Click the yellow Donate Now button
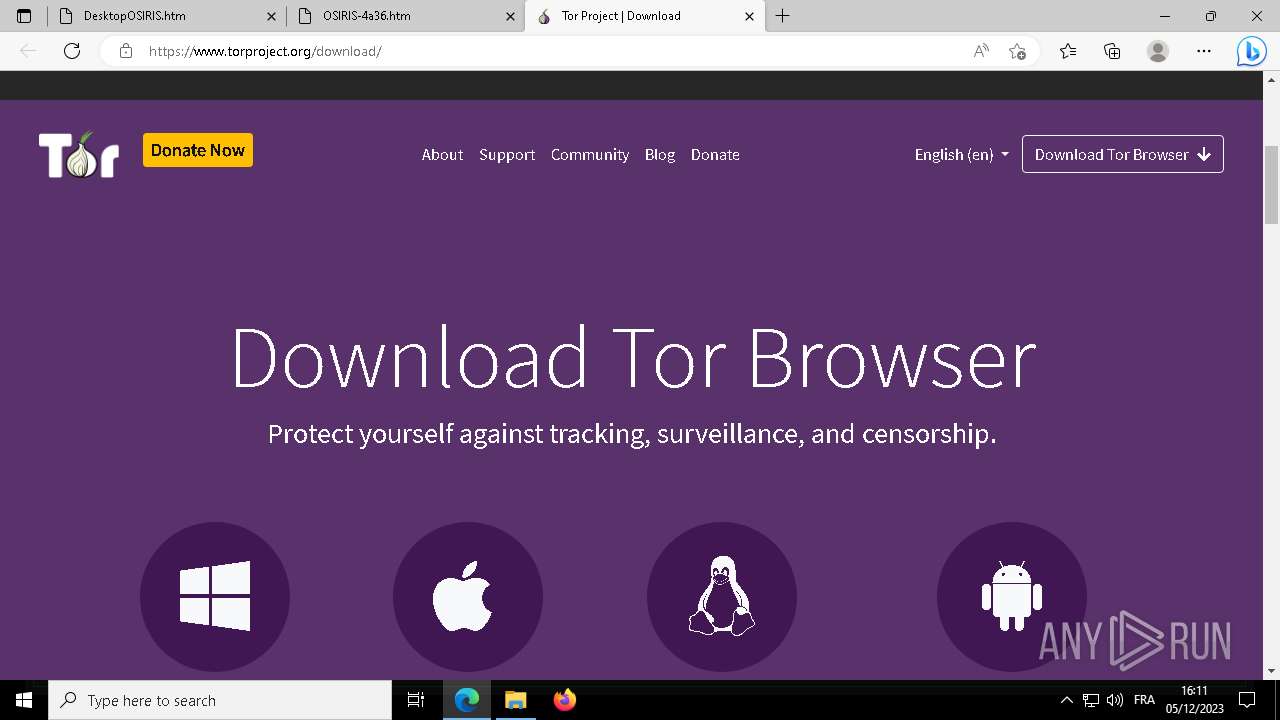 198,150
